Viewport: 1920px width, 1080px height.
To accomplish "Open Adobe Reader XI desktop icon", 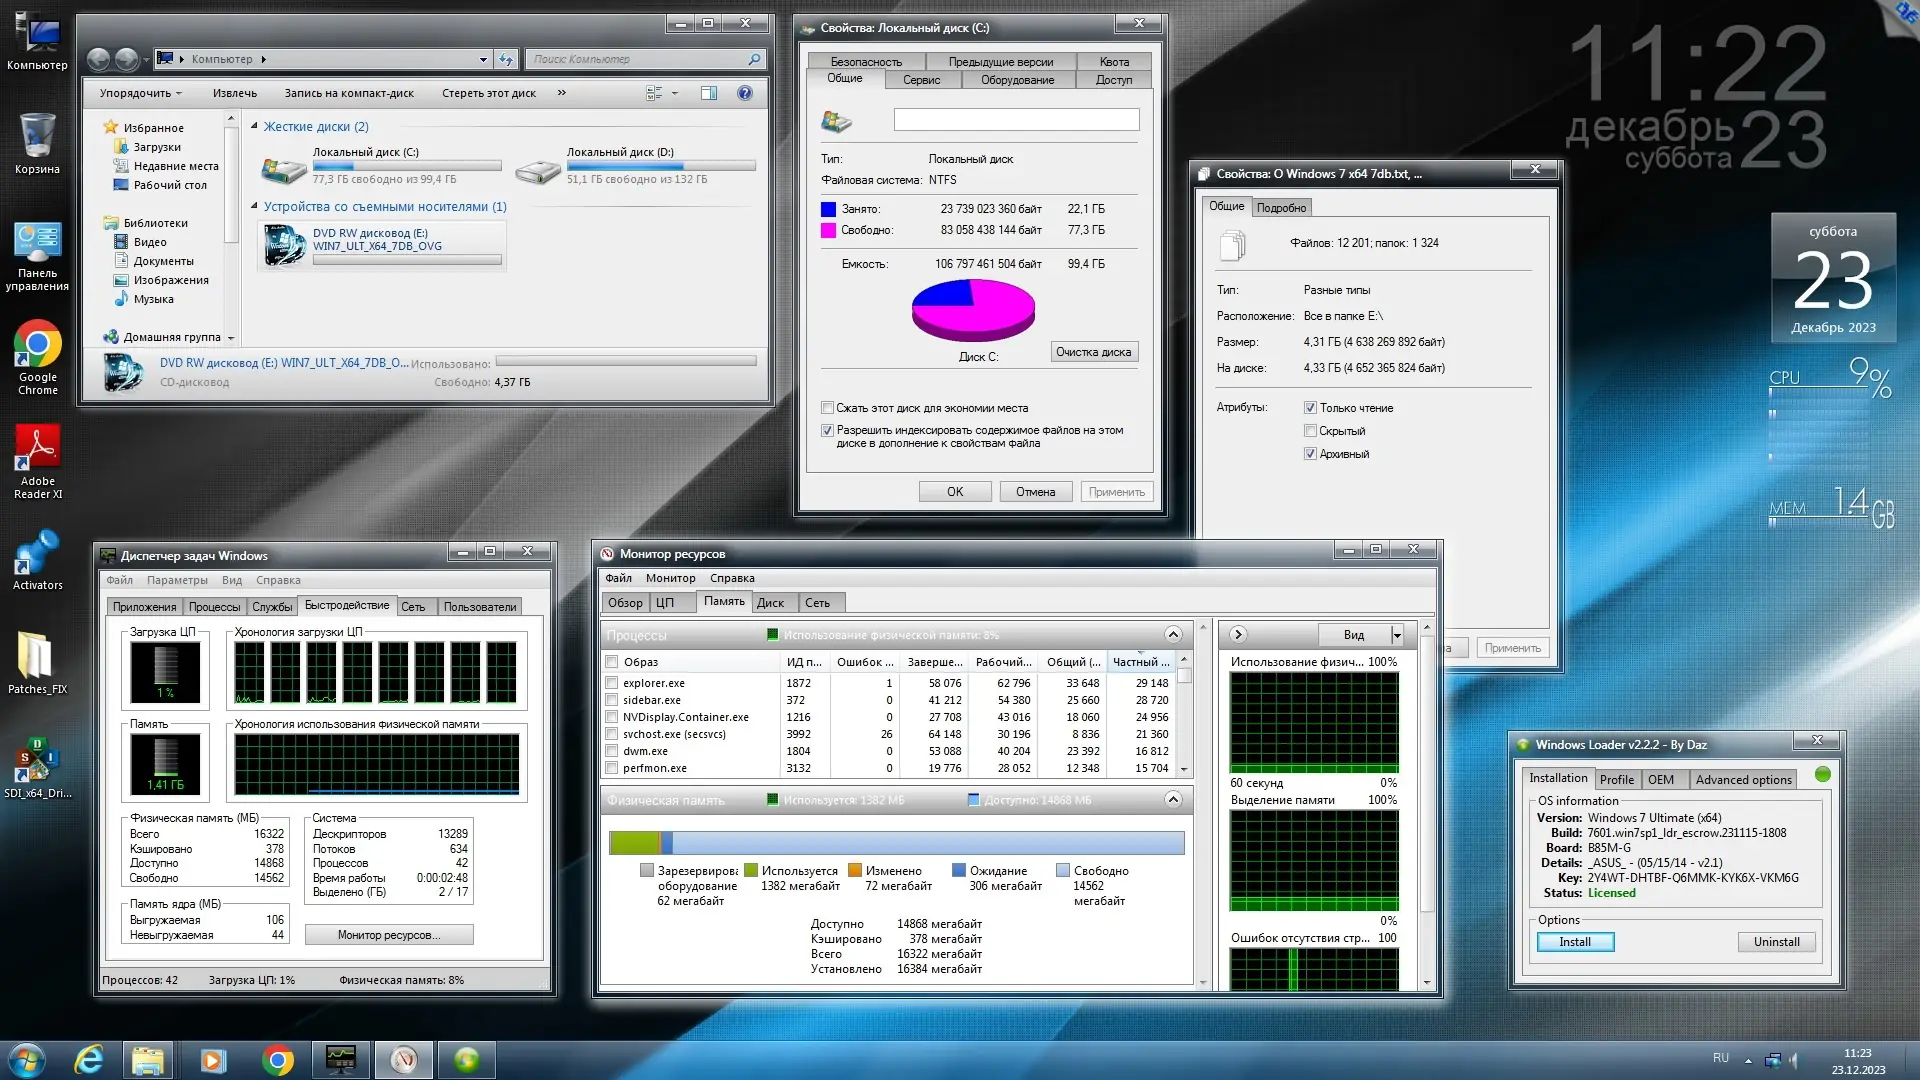I will [x=38, y=450].
